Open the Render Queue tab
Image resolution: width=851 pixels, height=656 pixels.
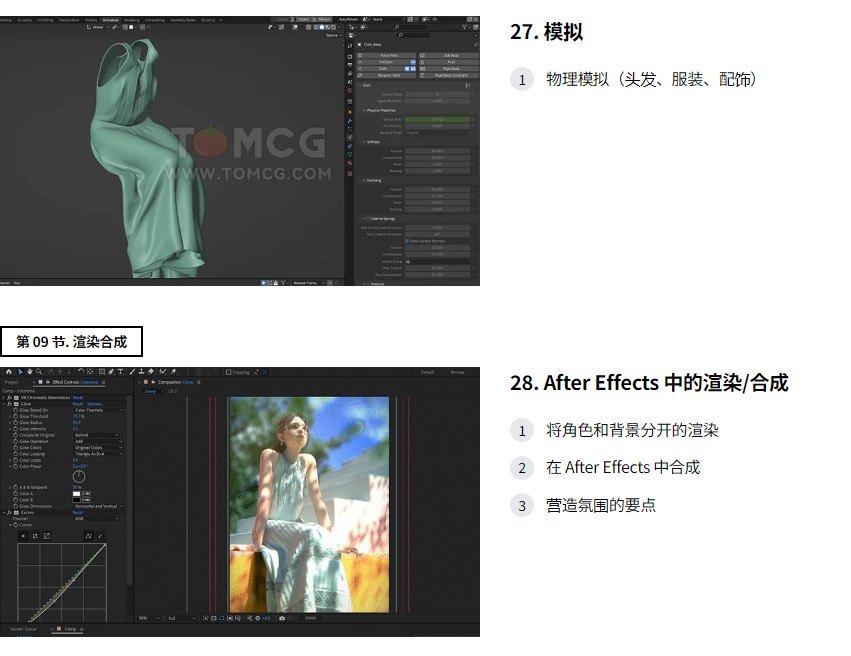tap(23, 629)
